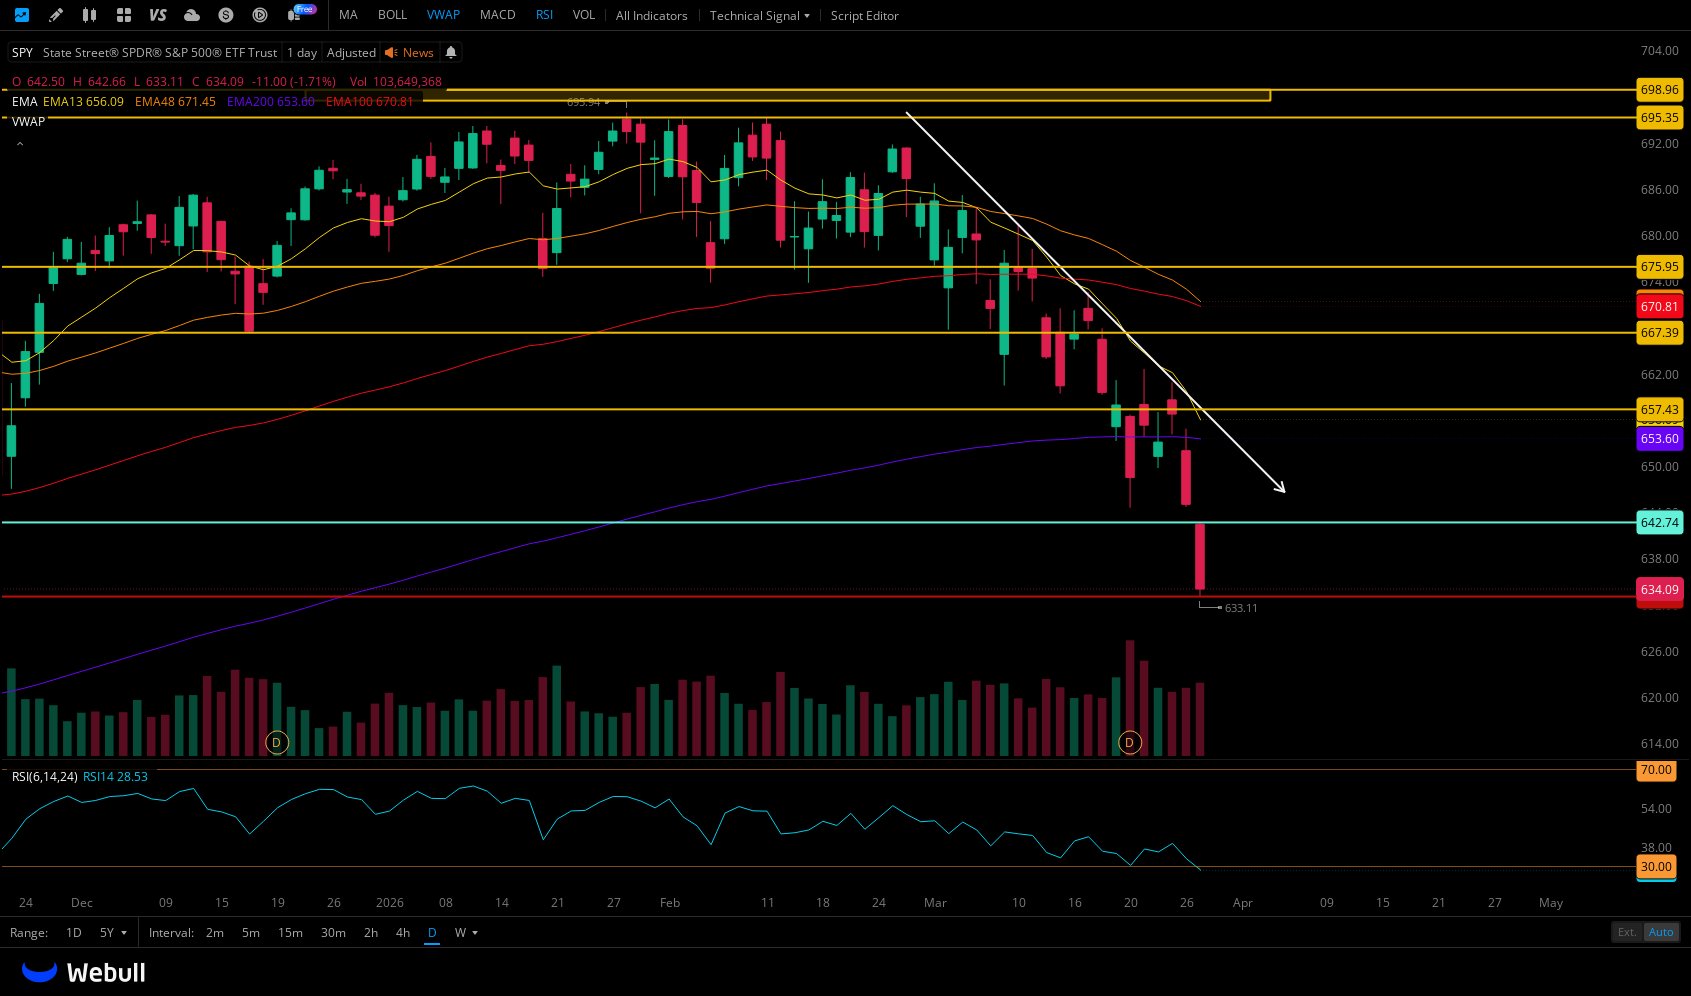Image resolution: width=1691 pixels, height=996 pixels.
Task: Open the Technical Signal dropdown
Action: pyautogui.click(x=759, y=15)
